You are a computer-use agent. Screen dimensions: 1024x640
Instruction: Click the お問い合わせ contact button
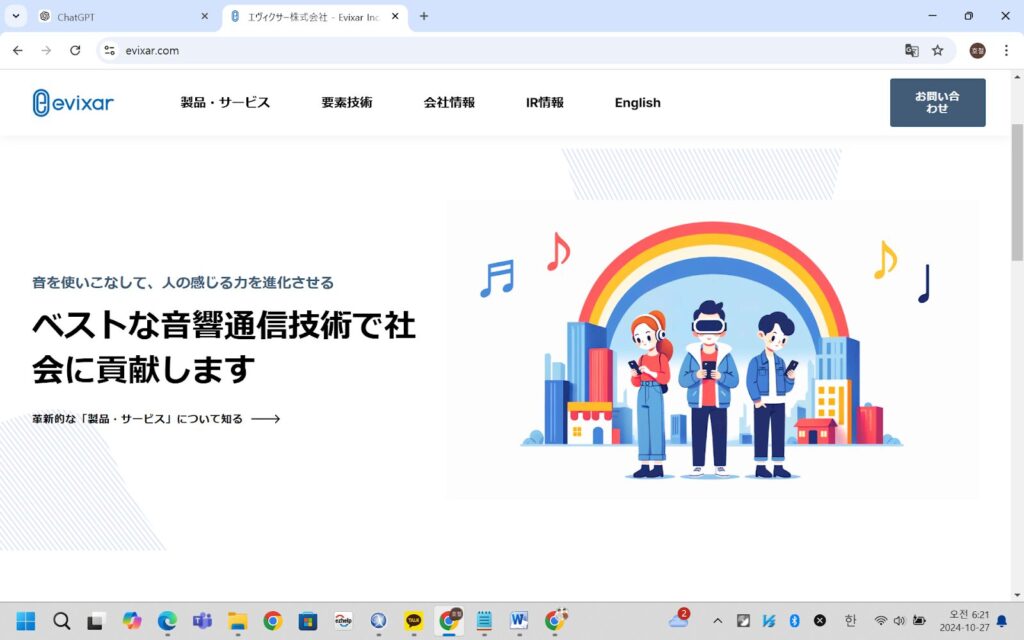coord(937,103)
